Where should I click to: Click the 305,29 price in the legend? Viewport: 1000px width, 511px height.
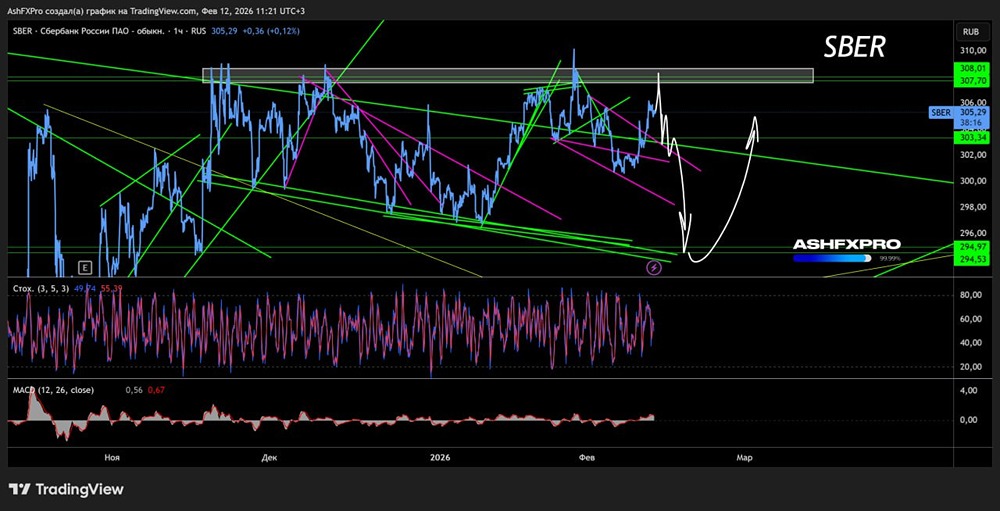coord(224,31)
